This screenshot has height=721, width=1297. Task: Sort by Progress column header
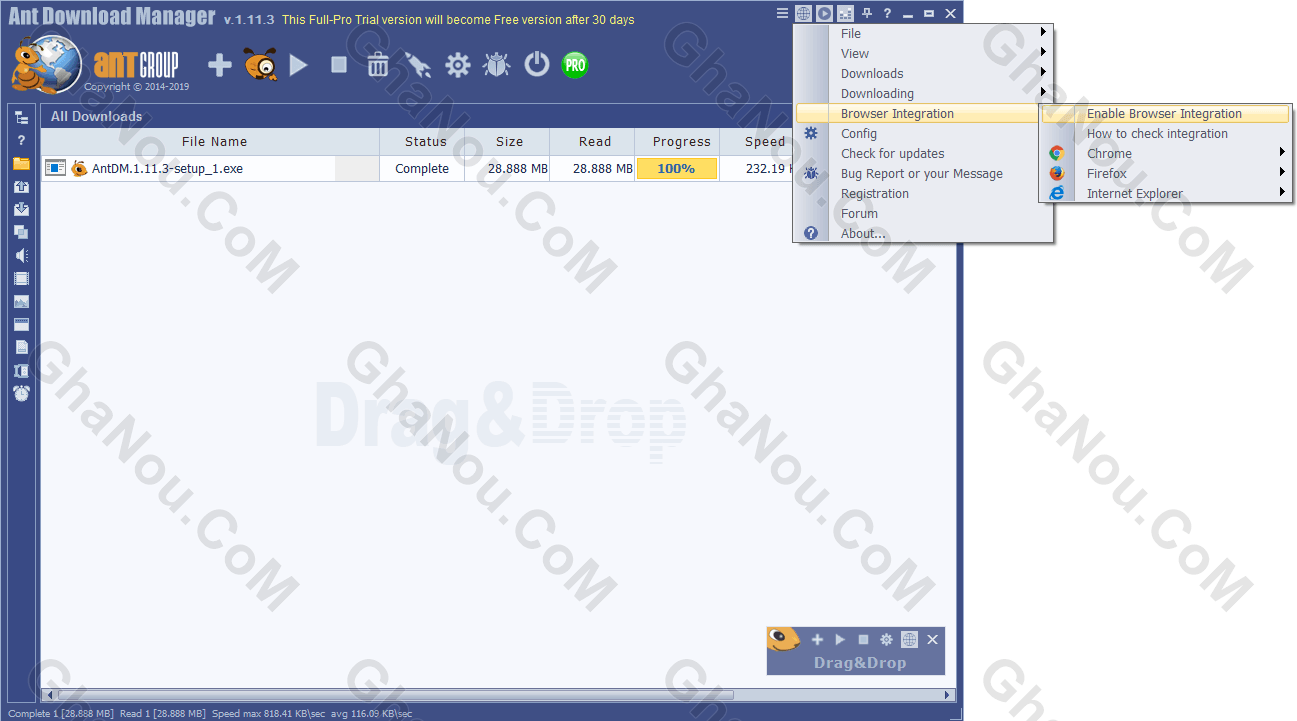point(677,142)
